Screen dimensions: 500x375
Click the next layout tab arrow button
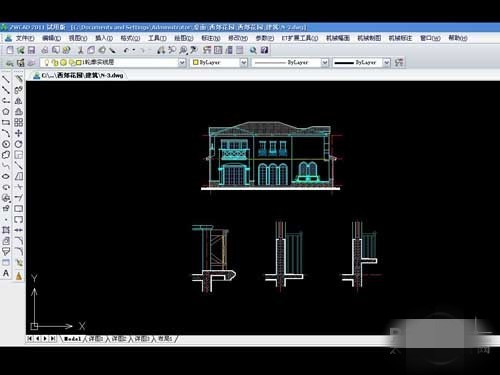45,339
